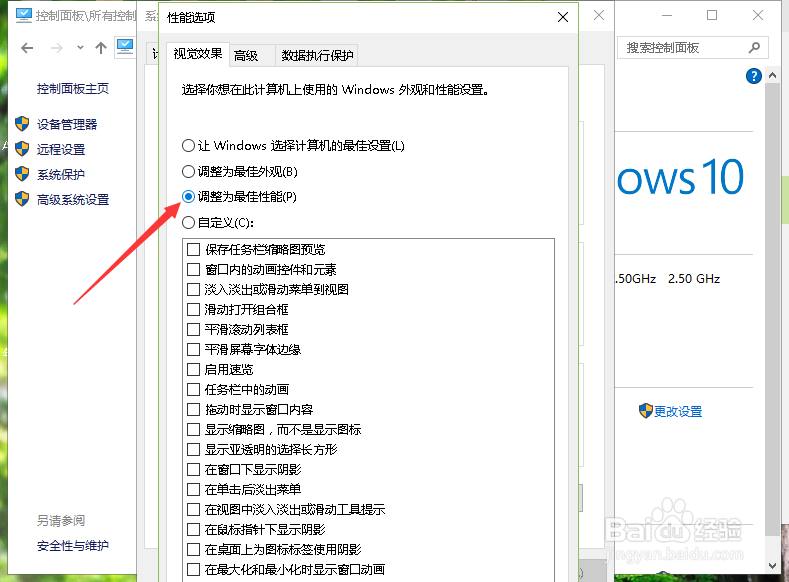Enable 保存任务栏缩略图预览 checkbox
The image size is (789, 582).
(193, 250)
